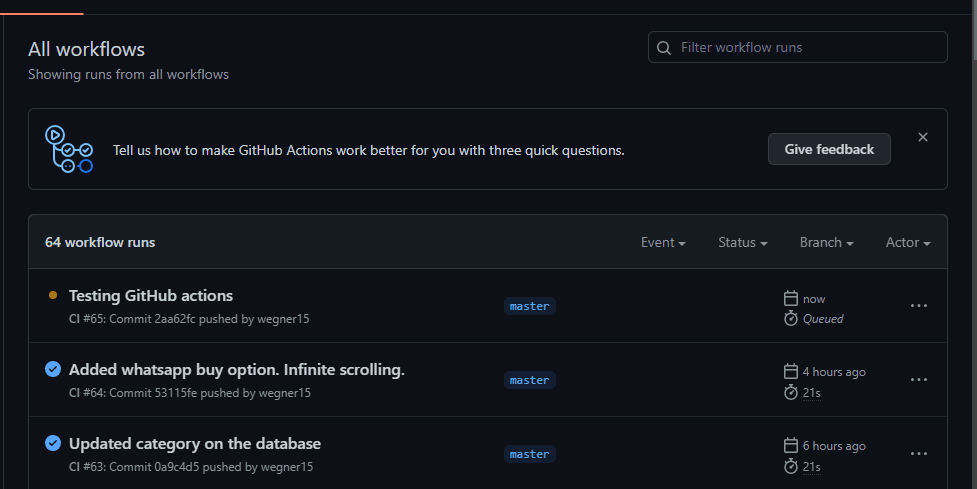
Task: Open options menu for Added whatsapp buy option run
Action: [x=919, y=380]
